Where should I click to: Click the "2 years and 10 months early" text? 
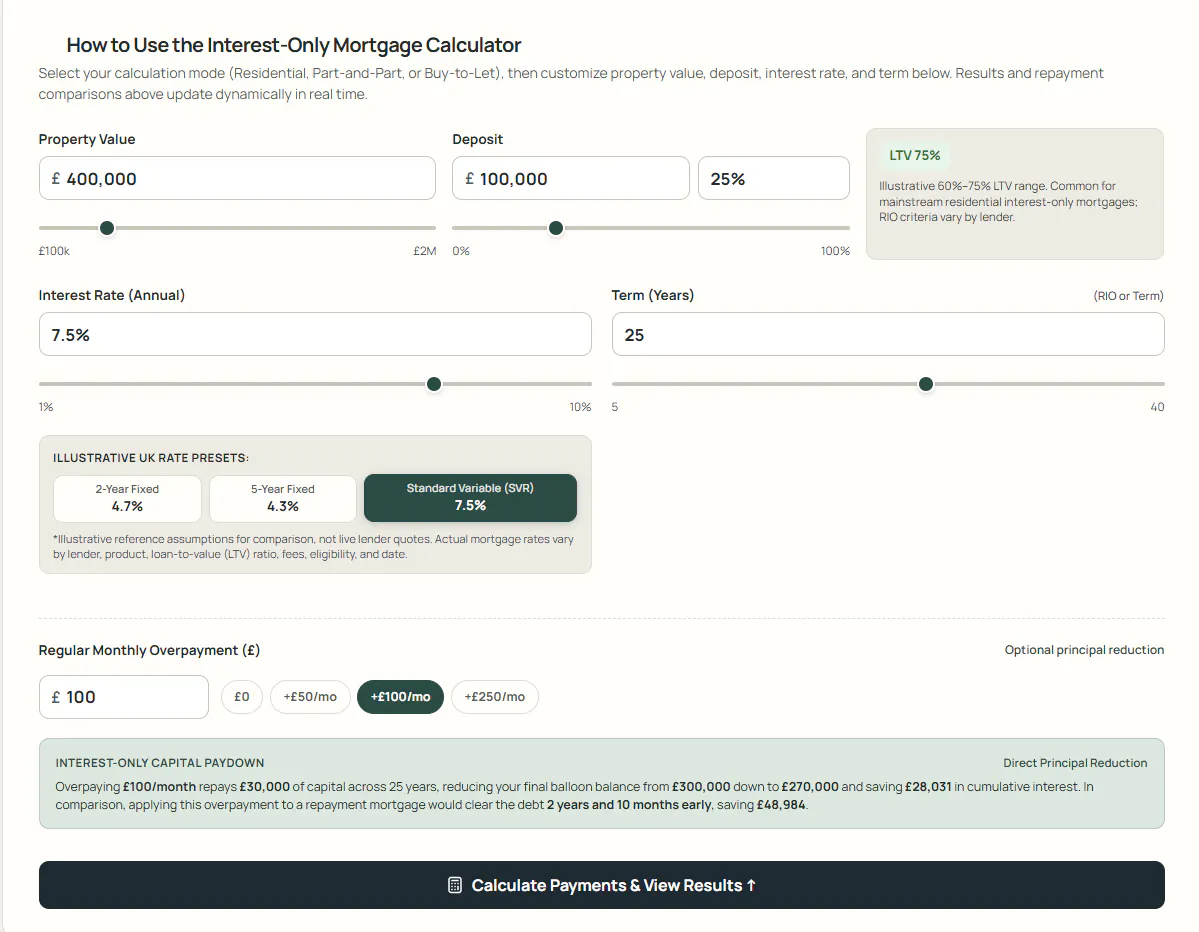pos(629,805)
